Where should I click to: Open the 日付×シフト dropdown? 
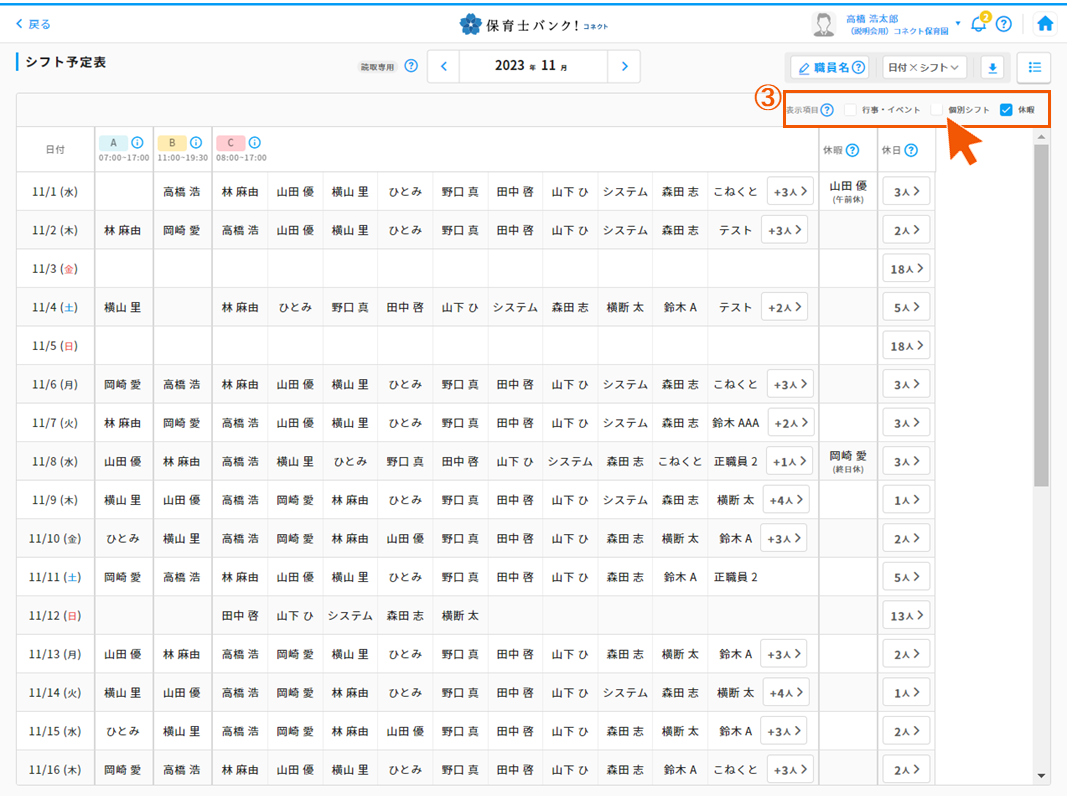pyautogui.click(x=923, y=68)
